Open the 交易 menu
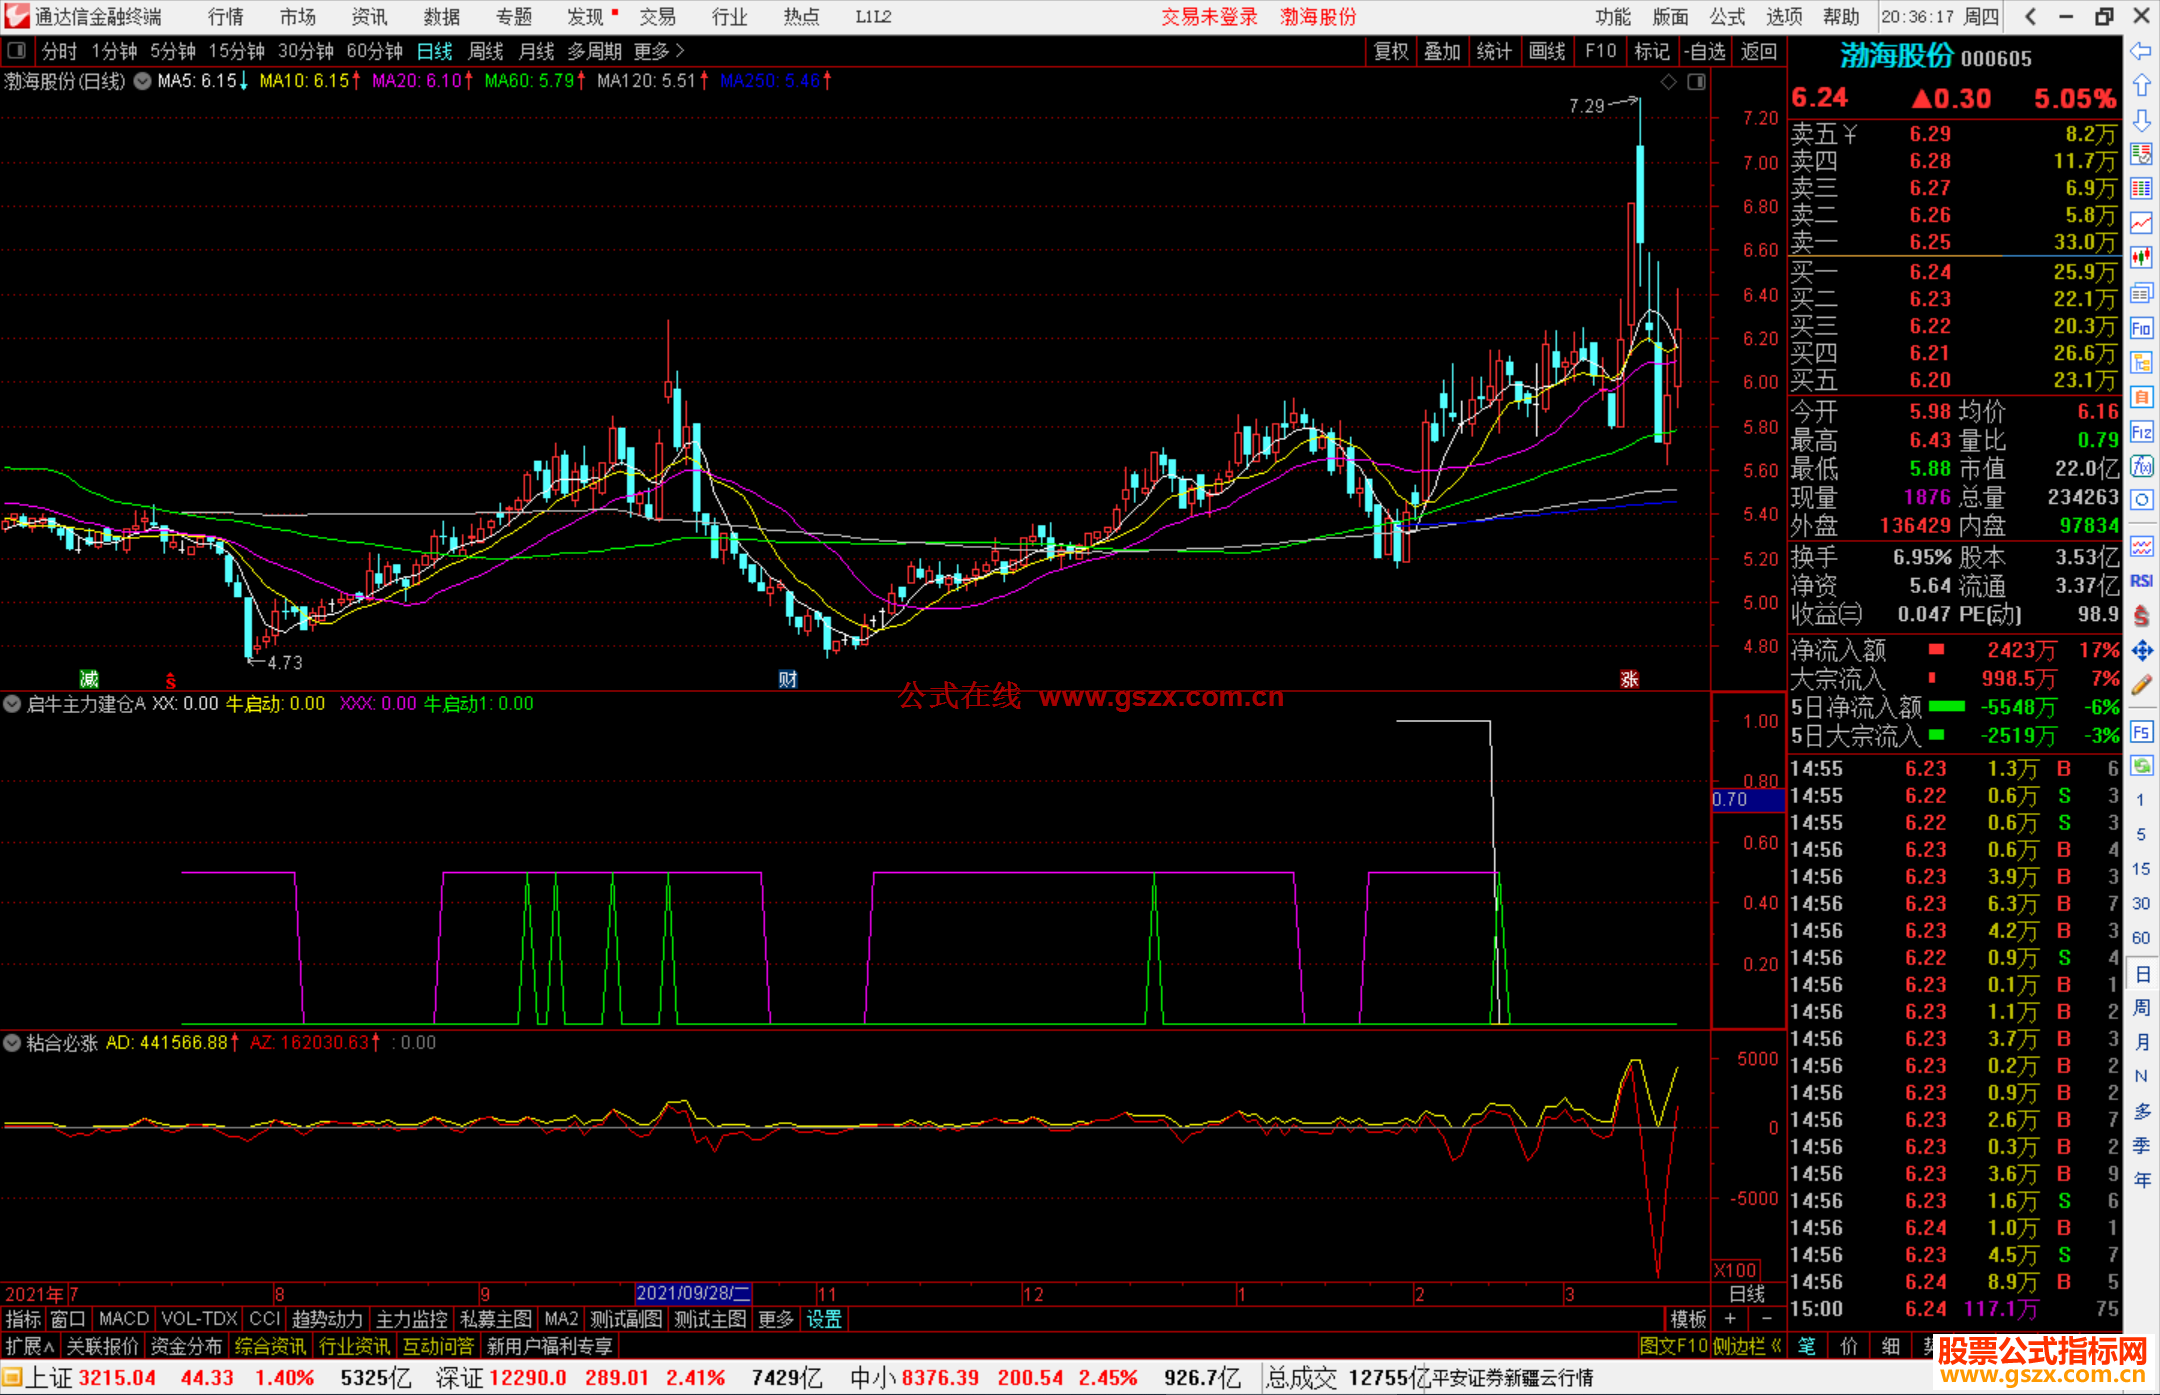This screenshot has height=1395, width=2160. click(x=658, y=16)
